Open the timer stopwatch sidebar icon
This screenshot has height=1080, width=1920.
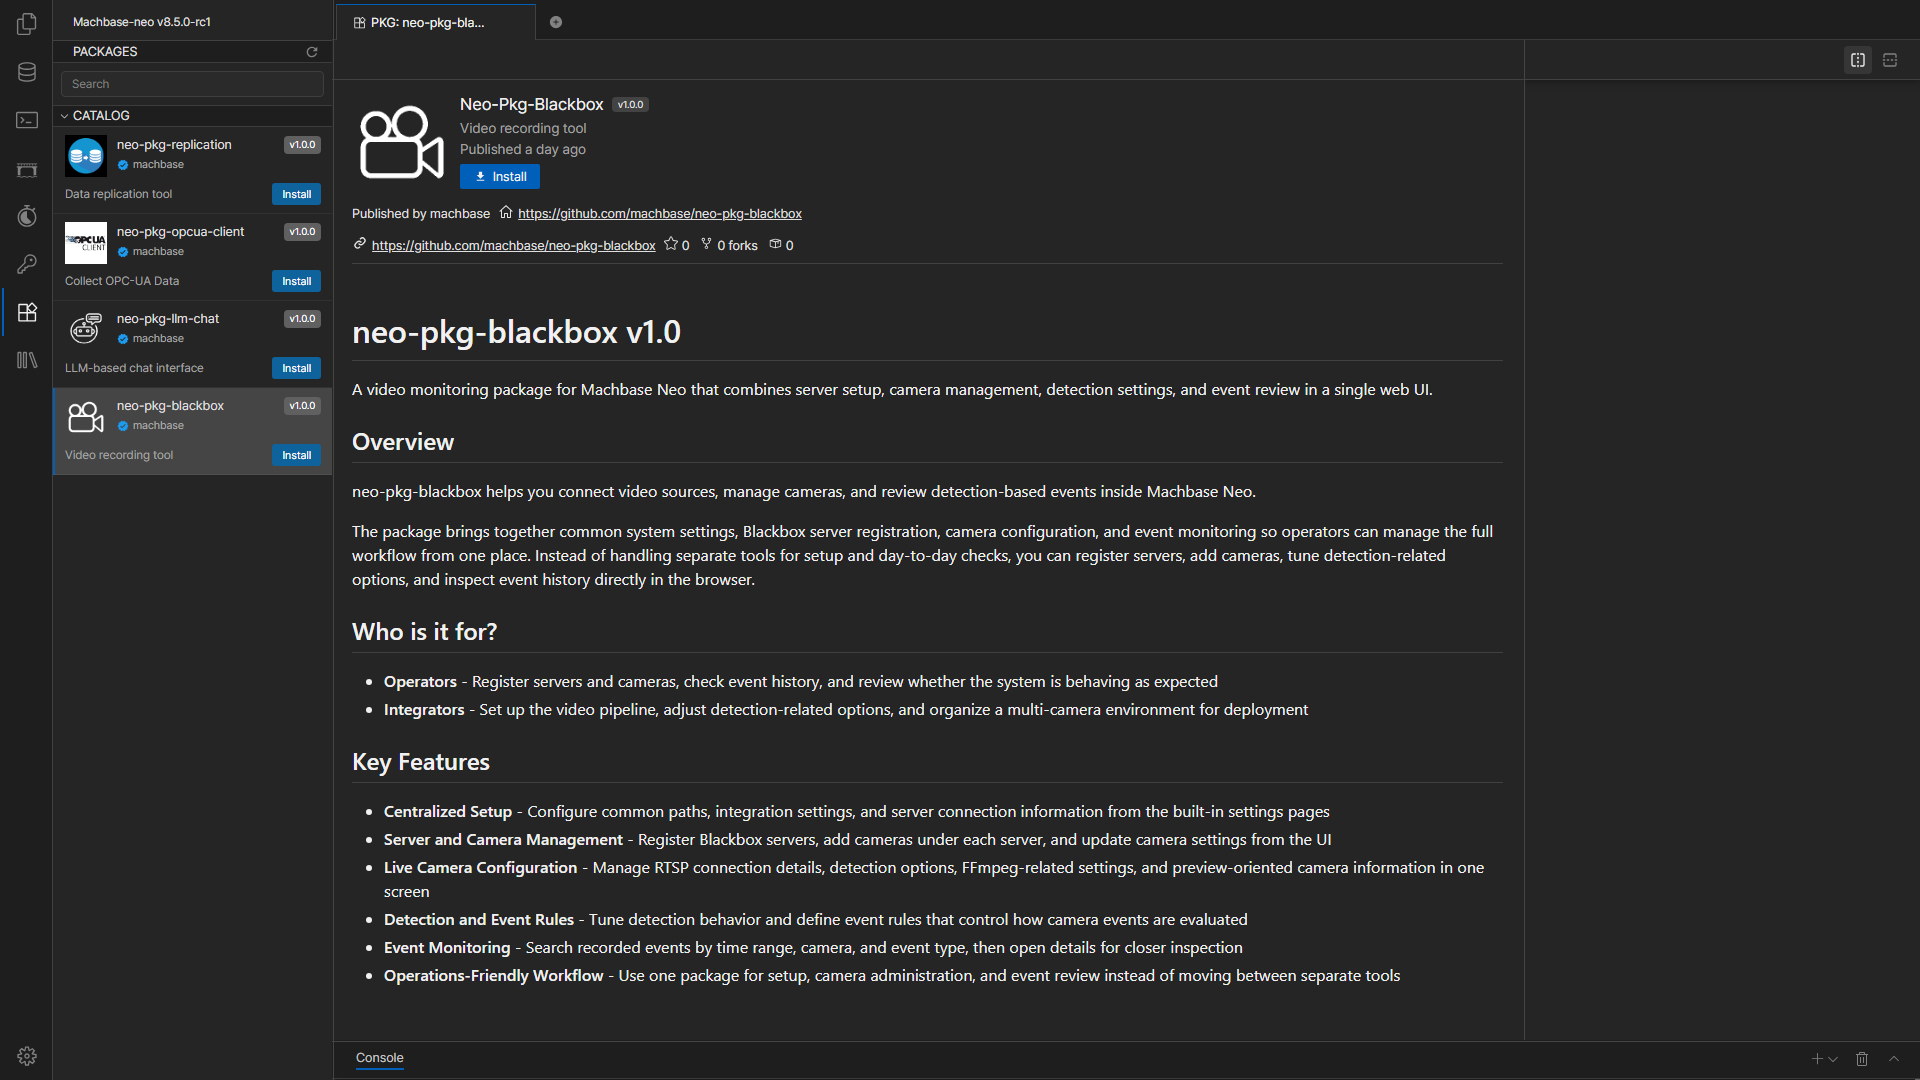tap(27, 216)
